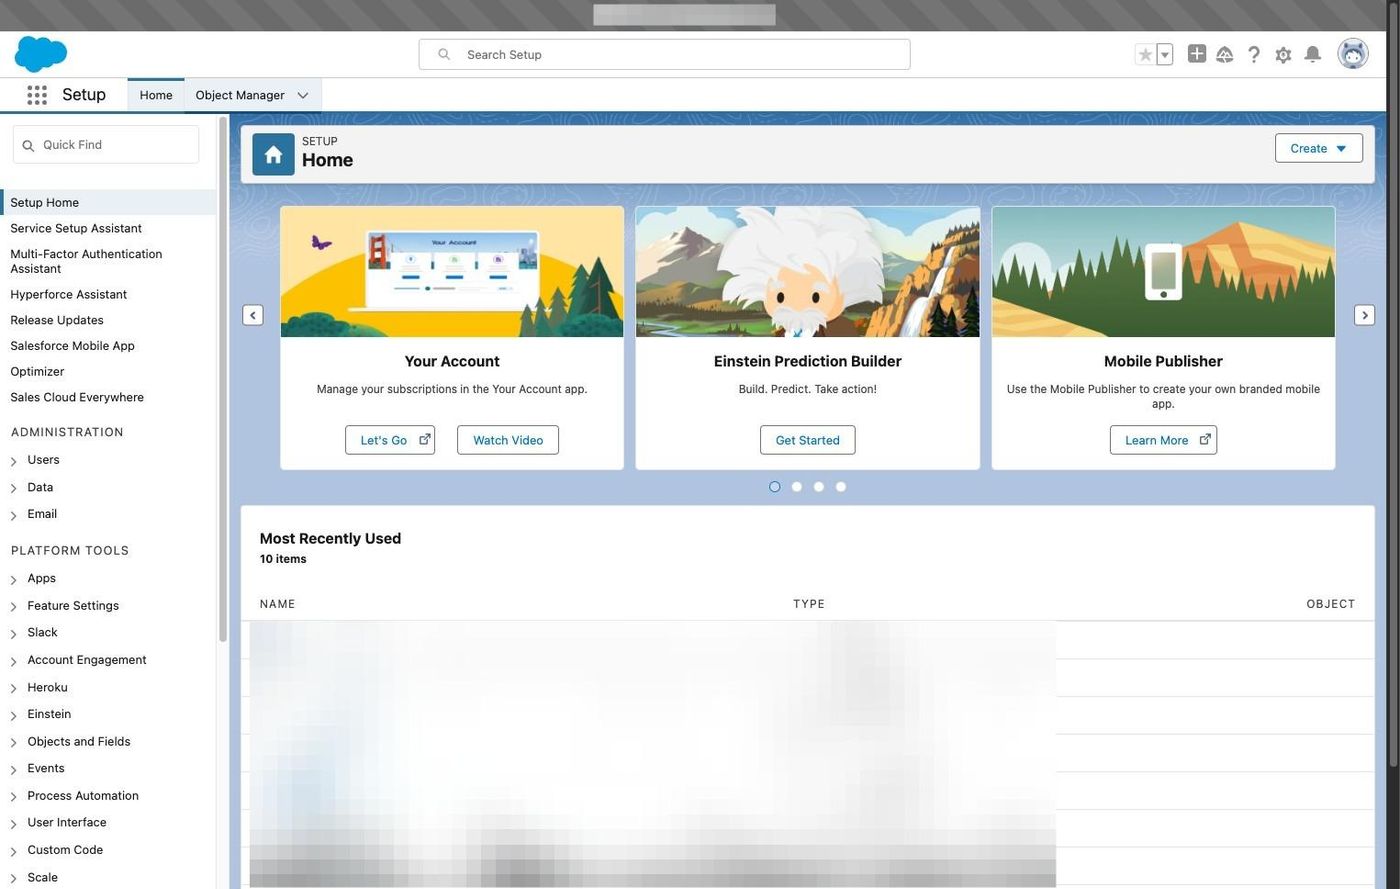Screen dimensions: 1400x889
Task: Open Service Setup Assistant
Action: [x=76, y=228]
